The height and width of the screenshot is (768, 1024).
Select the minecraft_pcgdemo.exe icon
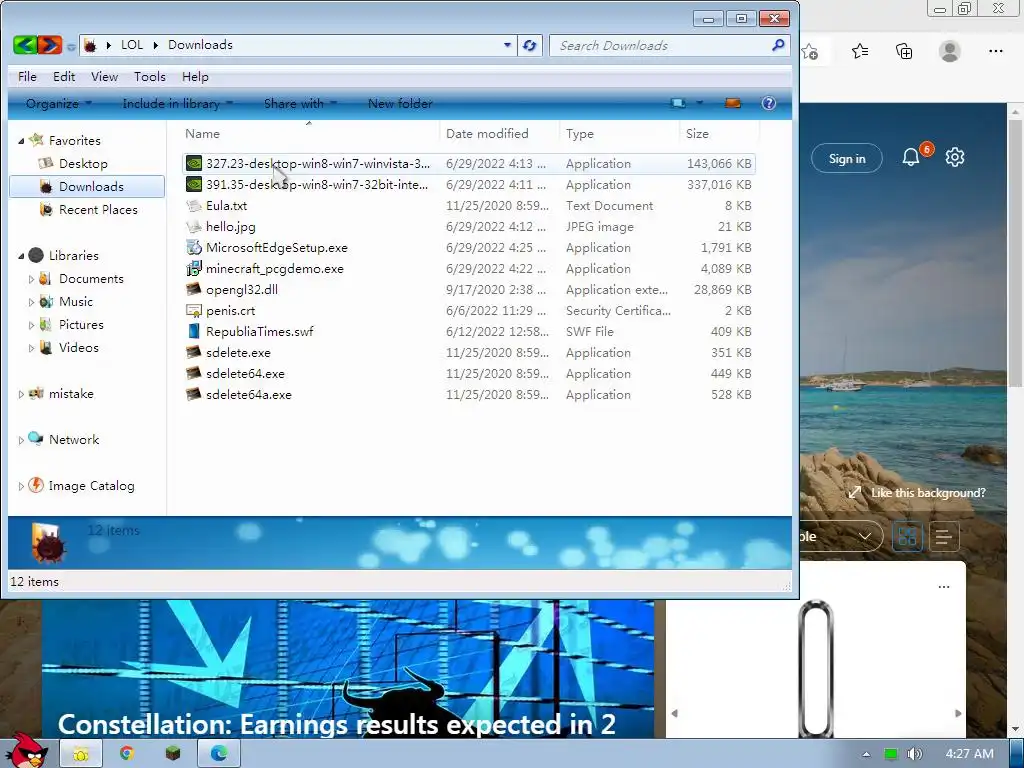pos(194,268)
